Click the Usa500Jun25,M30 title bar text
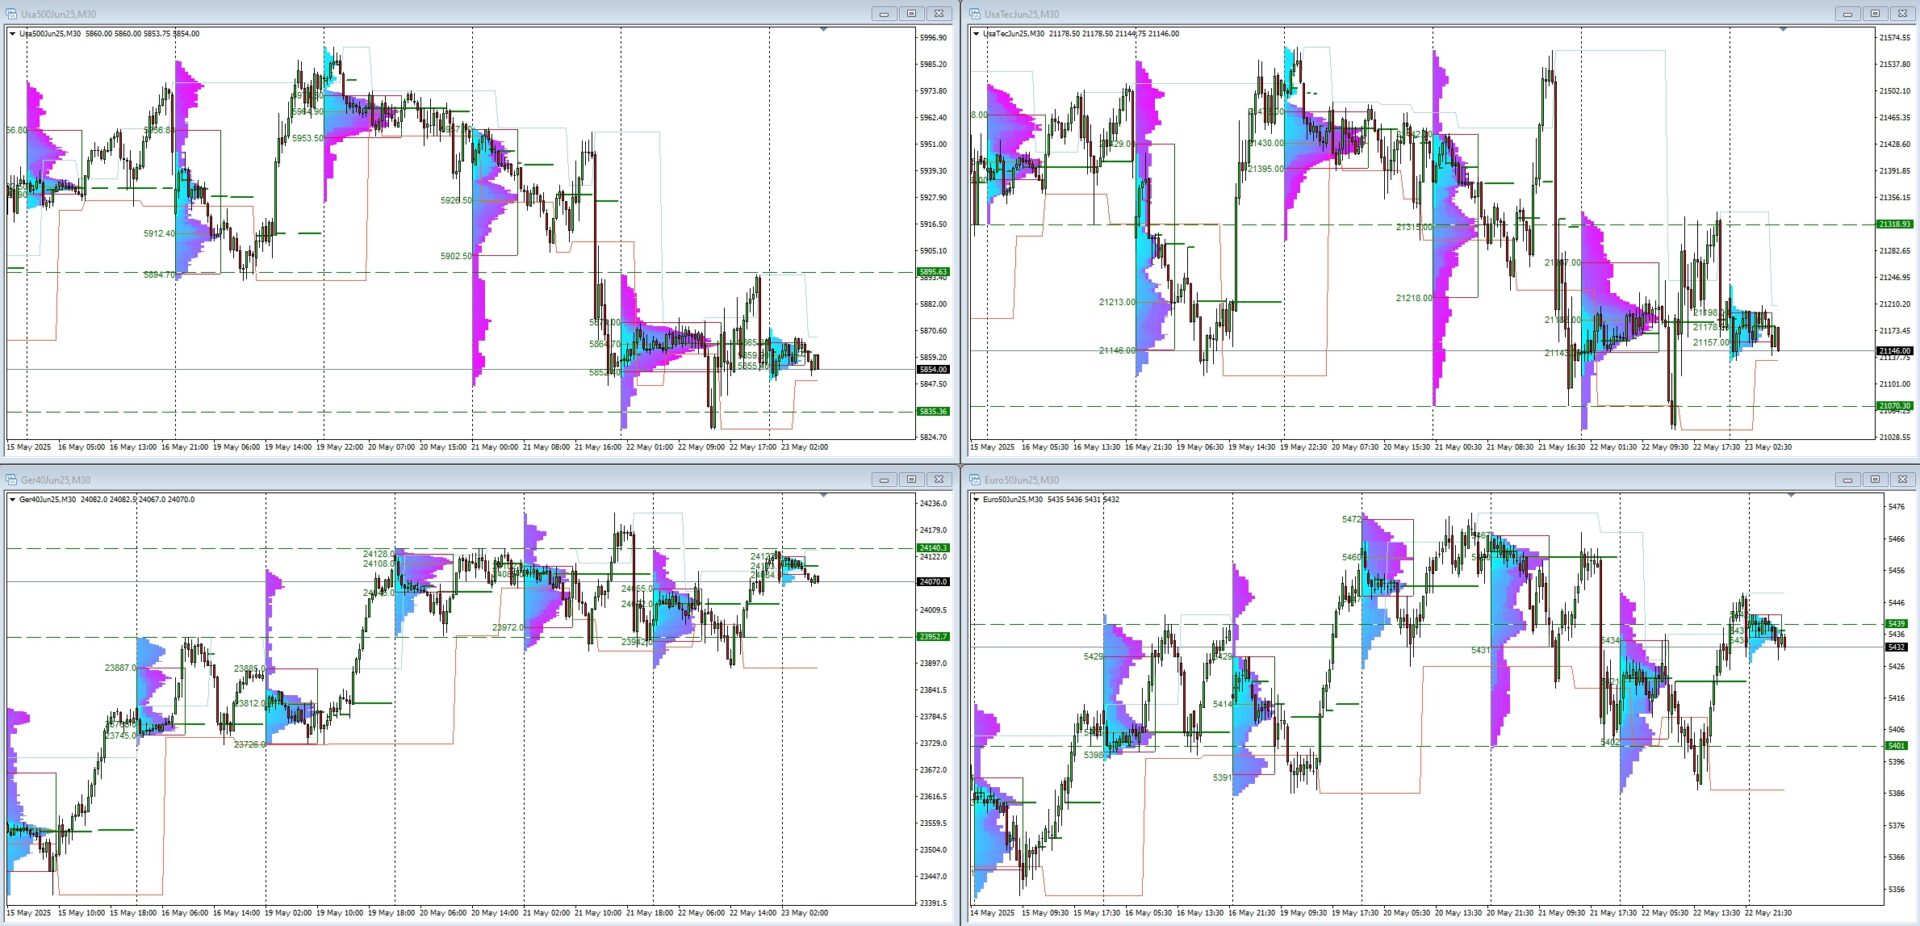The image size is (1920, 926). click(x=59, y=14)
